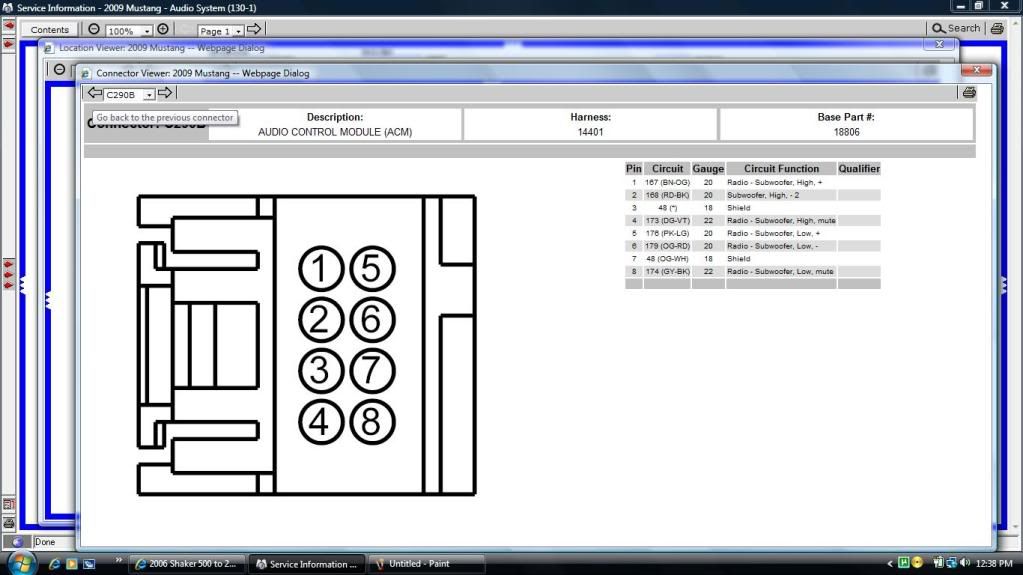The image size is (1023, 575).
Task: Go back to the previous connector arrow
Action: [95, 93]
